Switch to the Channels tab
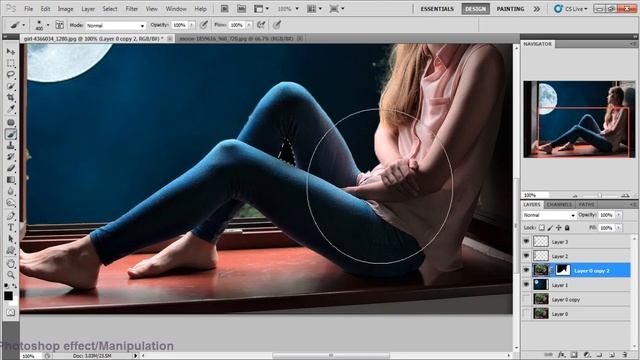The image size is (640, 360). click(559, 204)
